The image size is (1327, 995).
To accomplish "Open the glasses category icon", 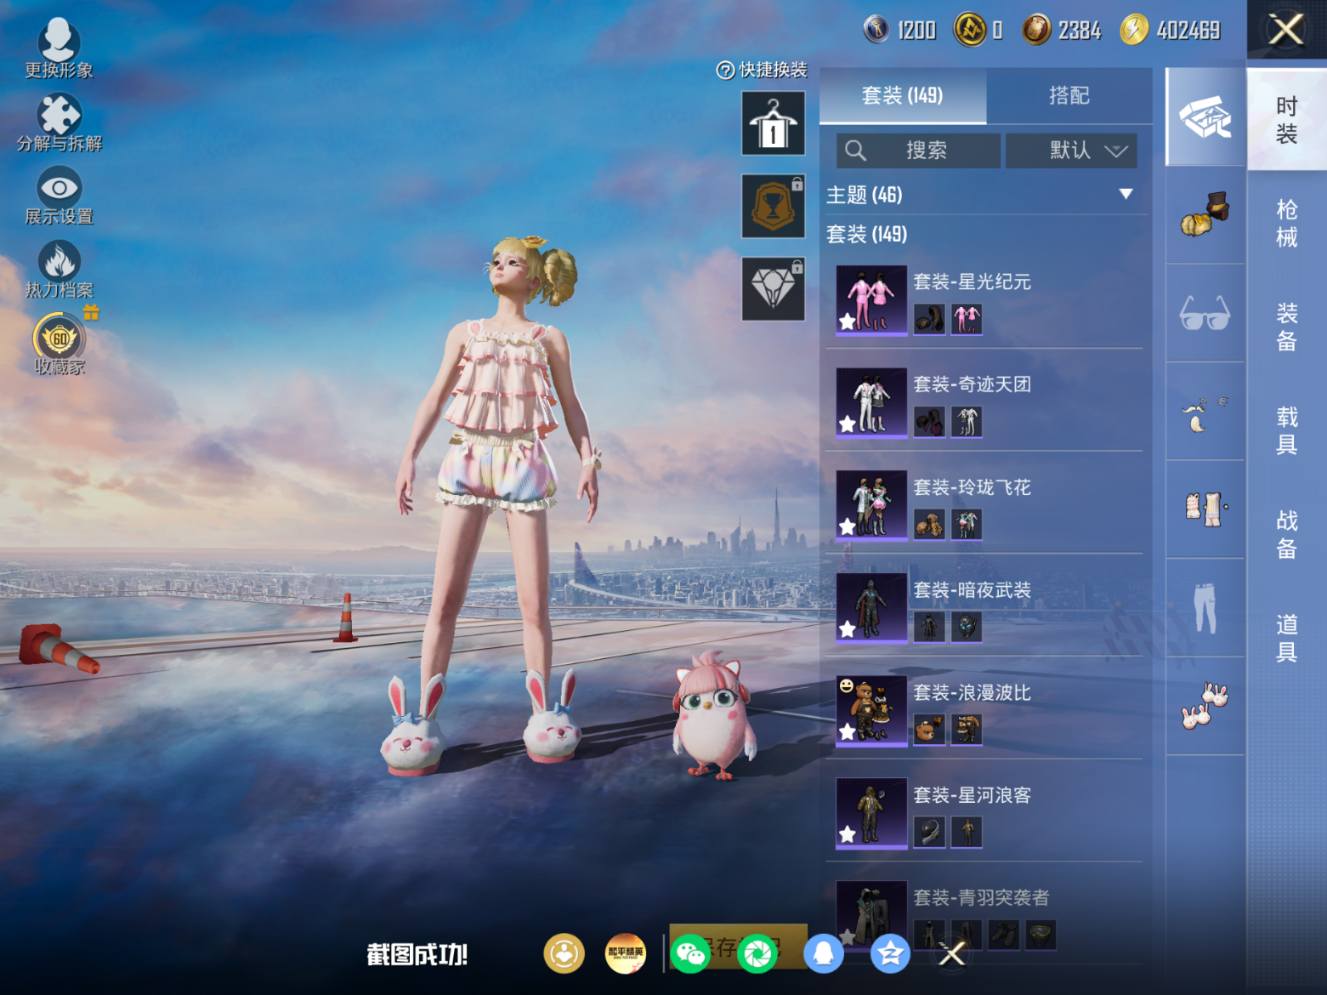I will coord(1205,313).
